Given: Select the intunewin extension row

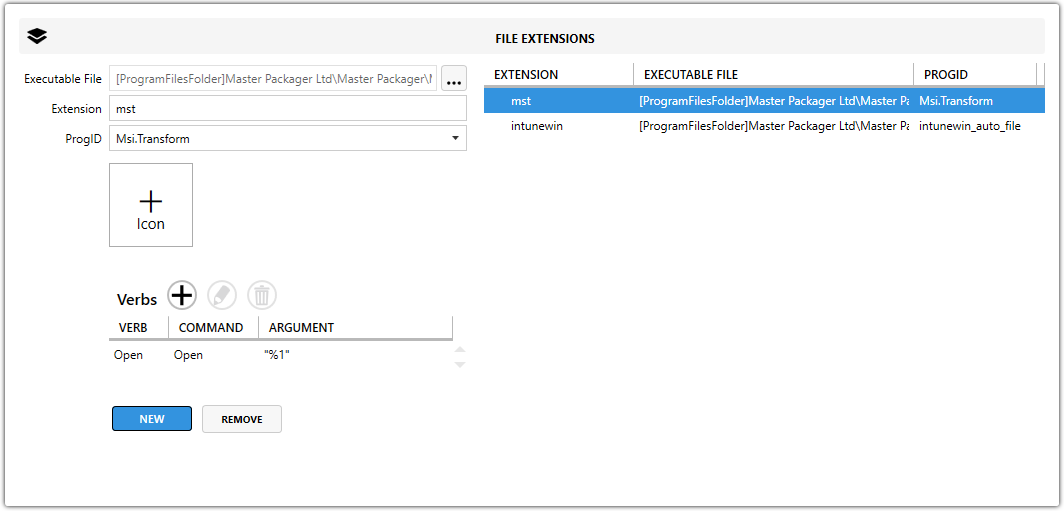Looking at the screenshot, I should [764, 126].
